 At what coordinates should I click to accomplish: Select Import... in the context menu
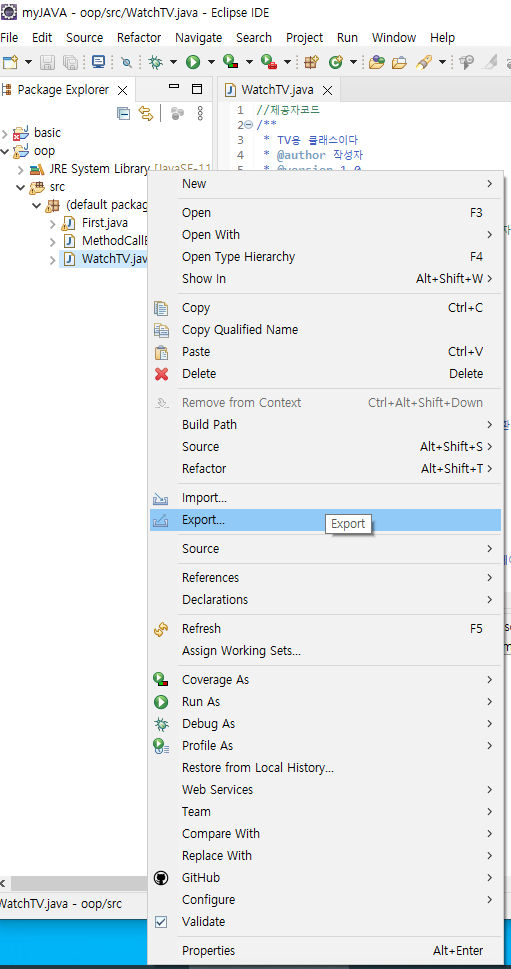click(325, 498)
